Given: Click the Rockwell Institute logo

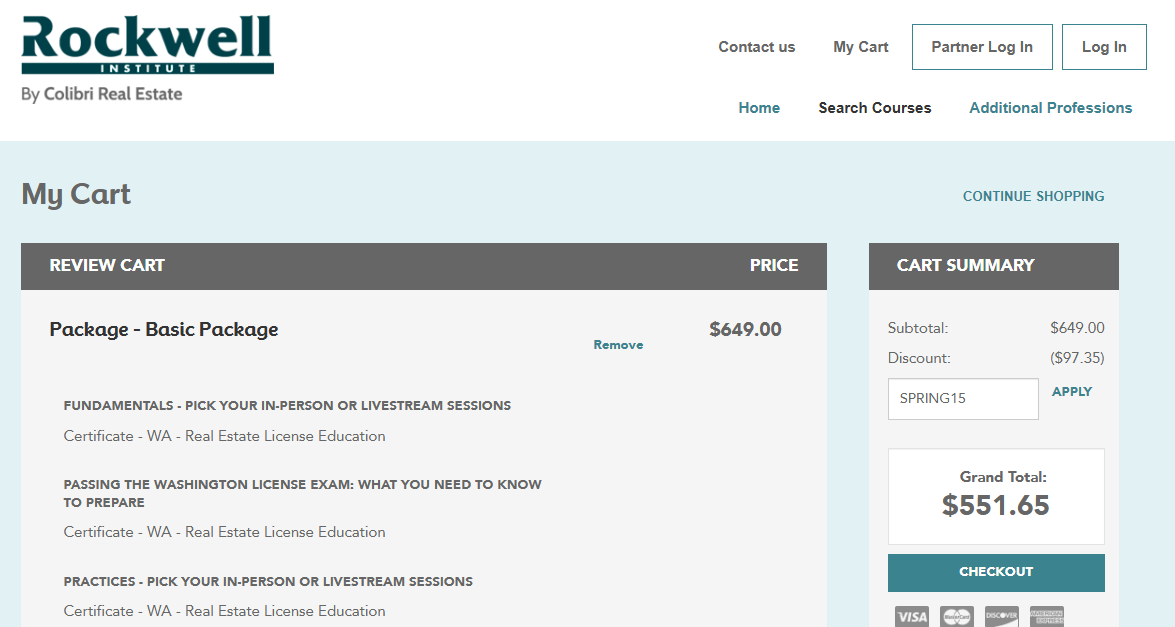Looking at the screenshot, I should pos(146,47).
